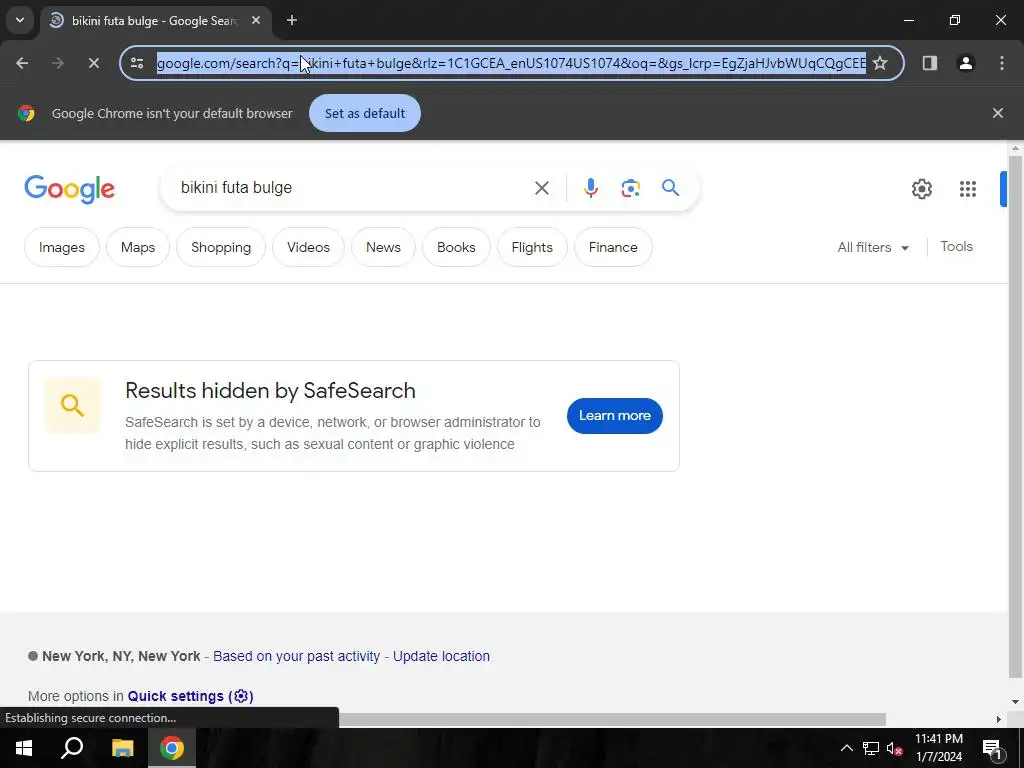The width and height of the screenshot is (1024, 768).
Task: Start voice search with microphone
Action: point(590,188)
